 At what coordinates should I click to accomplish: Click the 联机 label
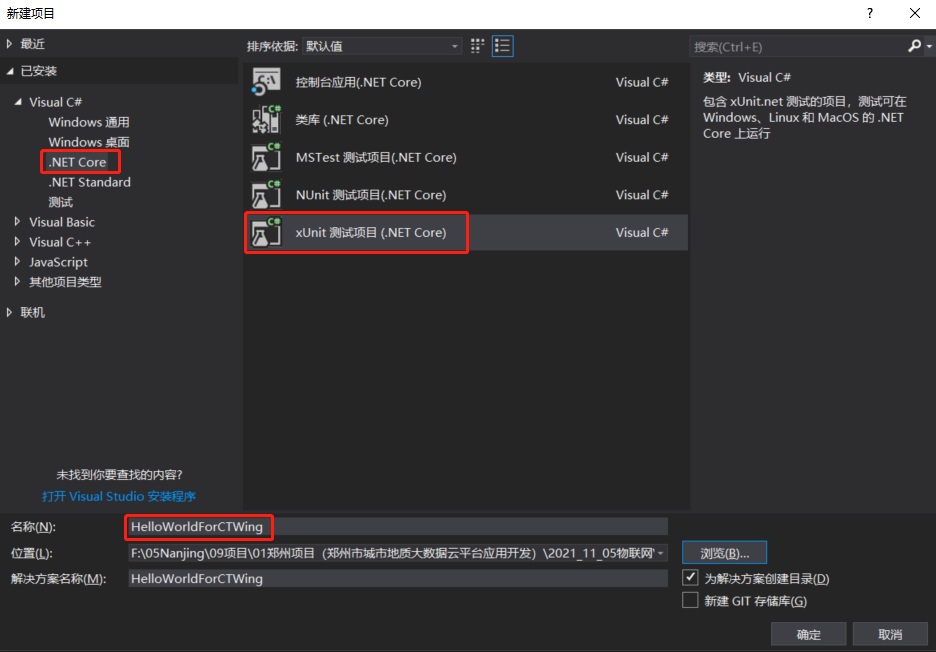[x=33, y=312]
